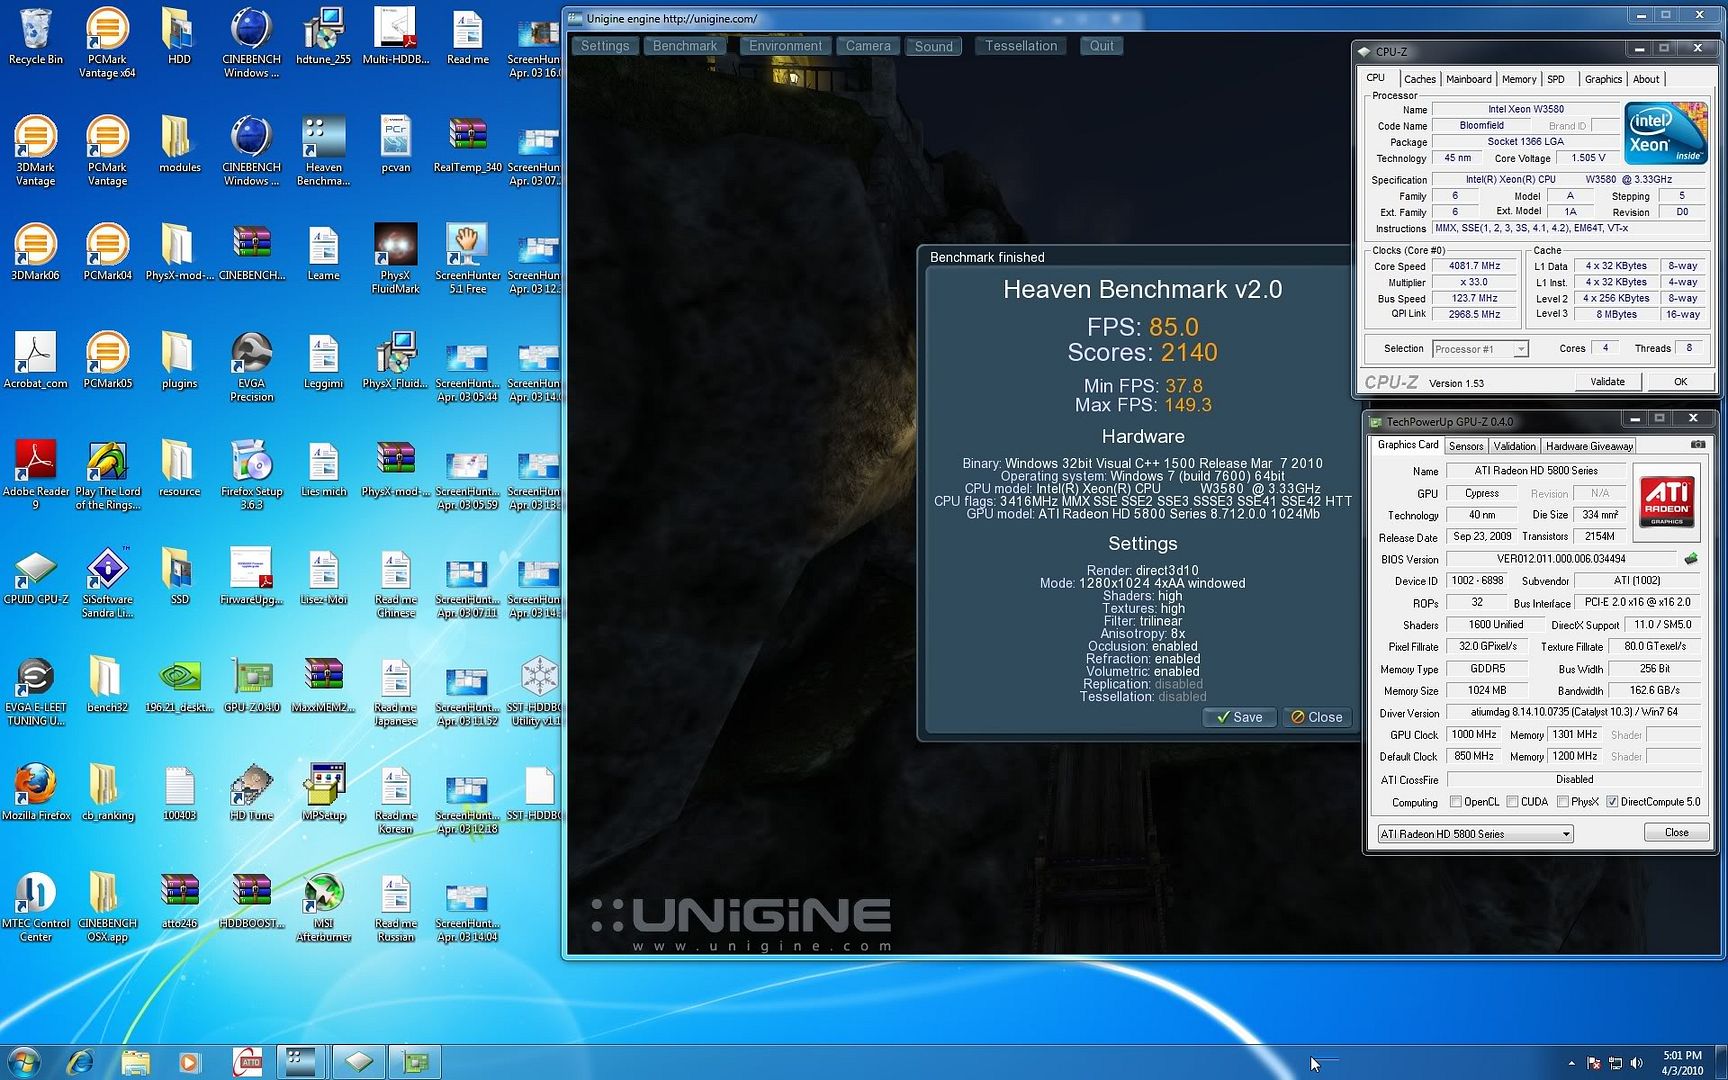Image resolution: width=1728 pixels, height=1080 pixels.
Task: Open SST-HDDBOOST Utility v1.1 icon
Action: 539,692
